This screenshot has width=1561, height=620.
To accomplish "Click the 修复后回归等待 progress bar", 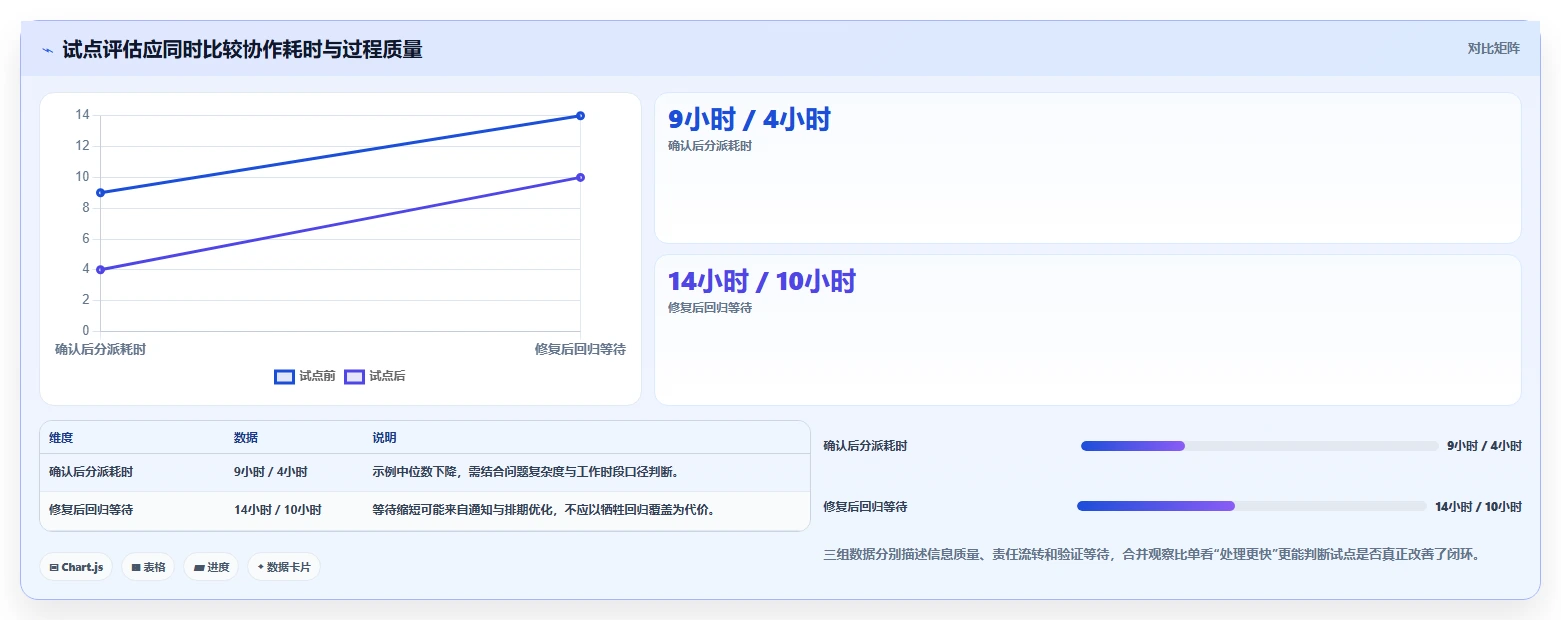I will (1252, 506).
